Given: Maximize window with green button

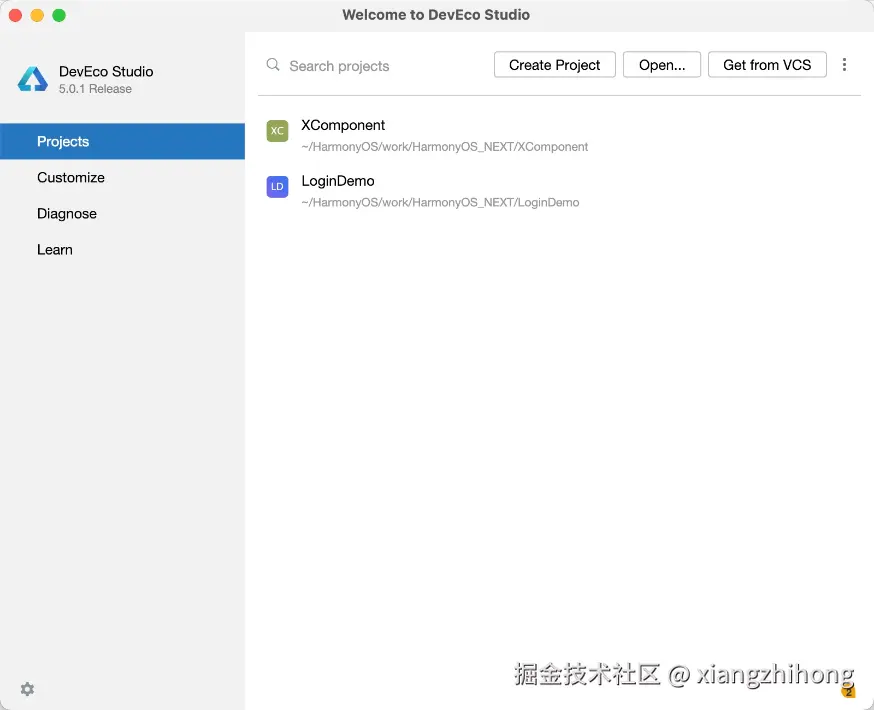Looking at the screenshot, I should (59, 15).
